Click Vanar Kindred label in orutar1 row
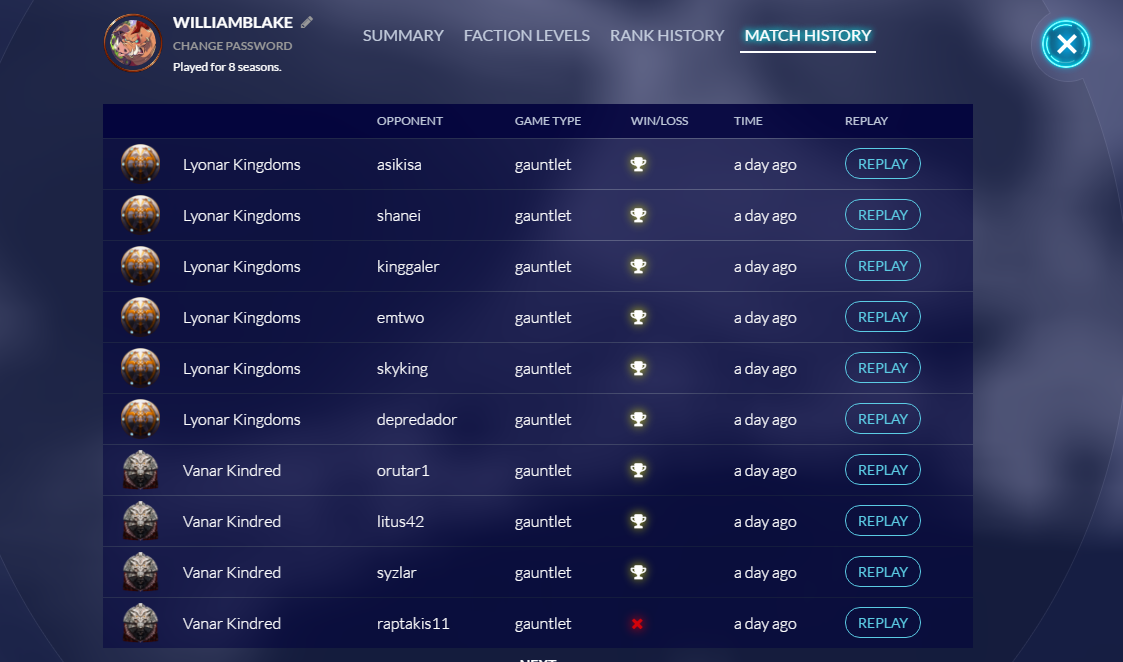The height and width of the screenshot is (662, 1123). click(x=231, y=470)
